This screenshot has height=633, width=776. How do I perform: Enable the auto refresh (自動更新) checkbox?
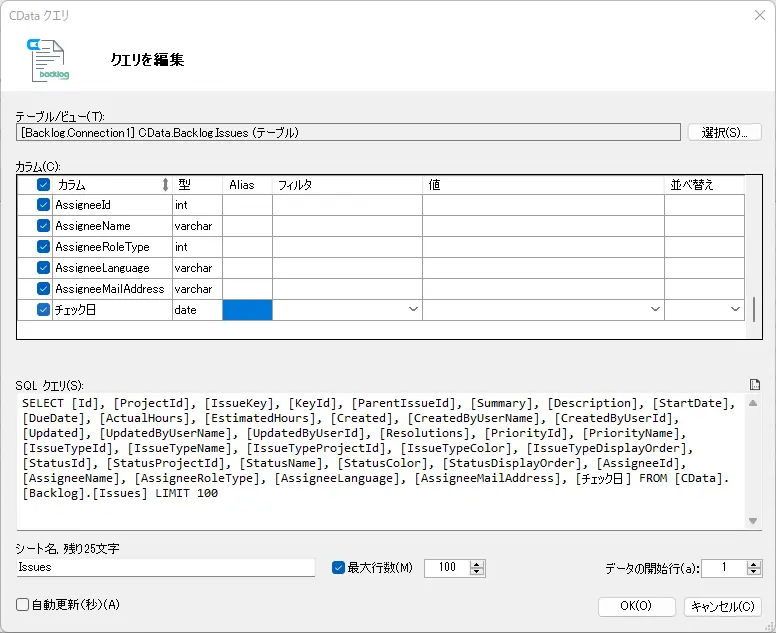(22, 604)
